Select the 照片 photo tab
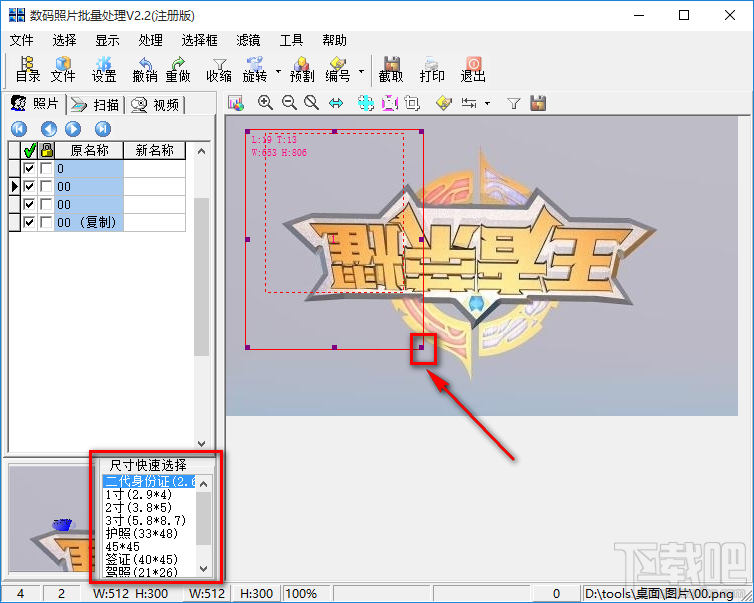The image size is (754, 603). click(x=35, y=103)
